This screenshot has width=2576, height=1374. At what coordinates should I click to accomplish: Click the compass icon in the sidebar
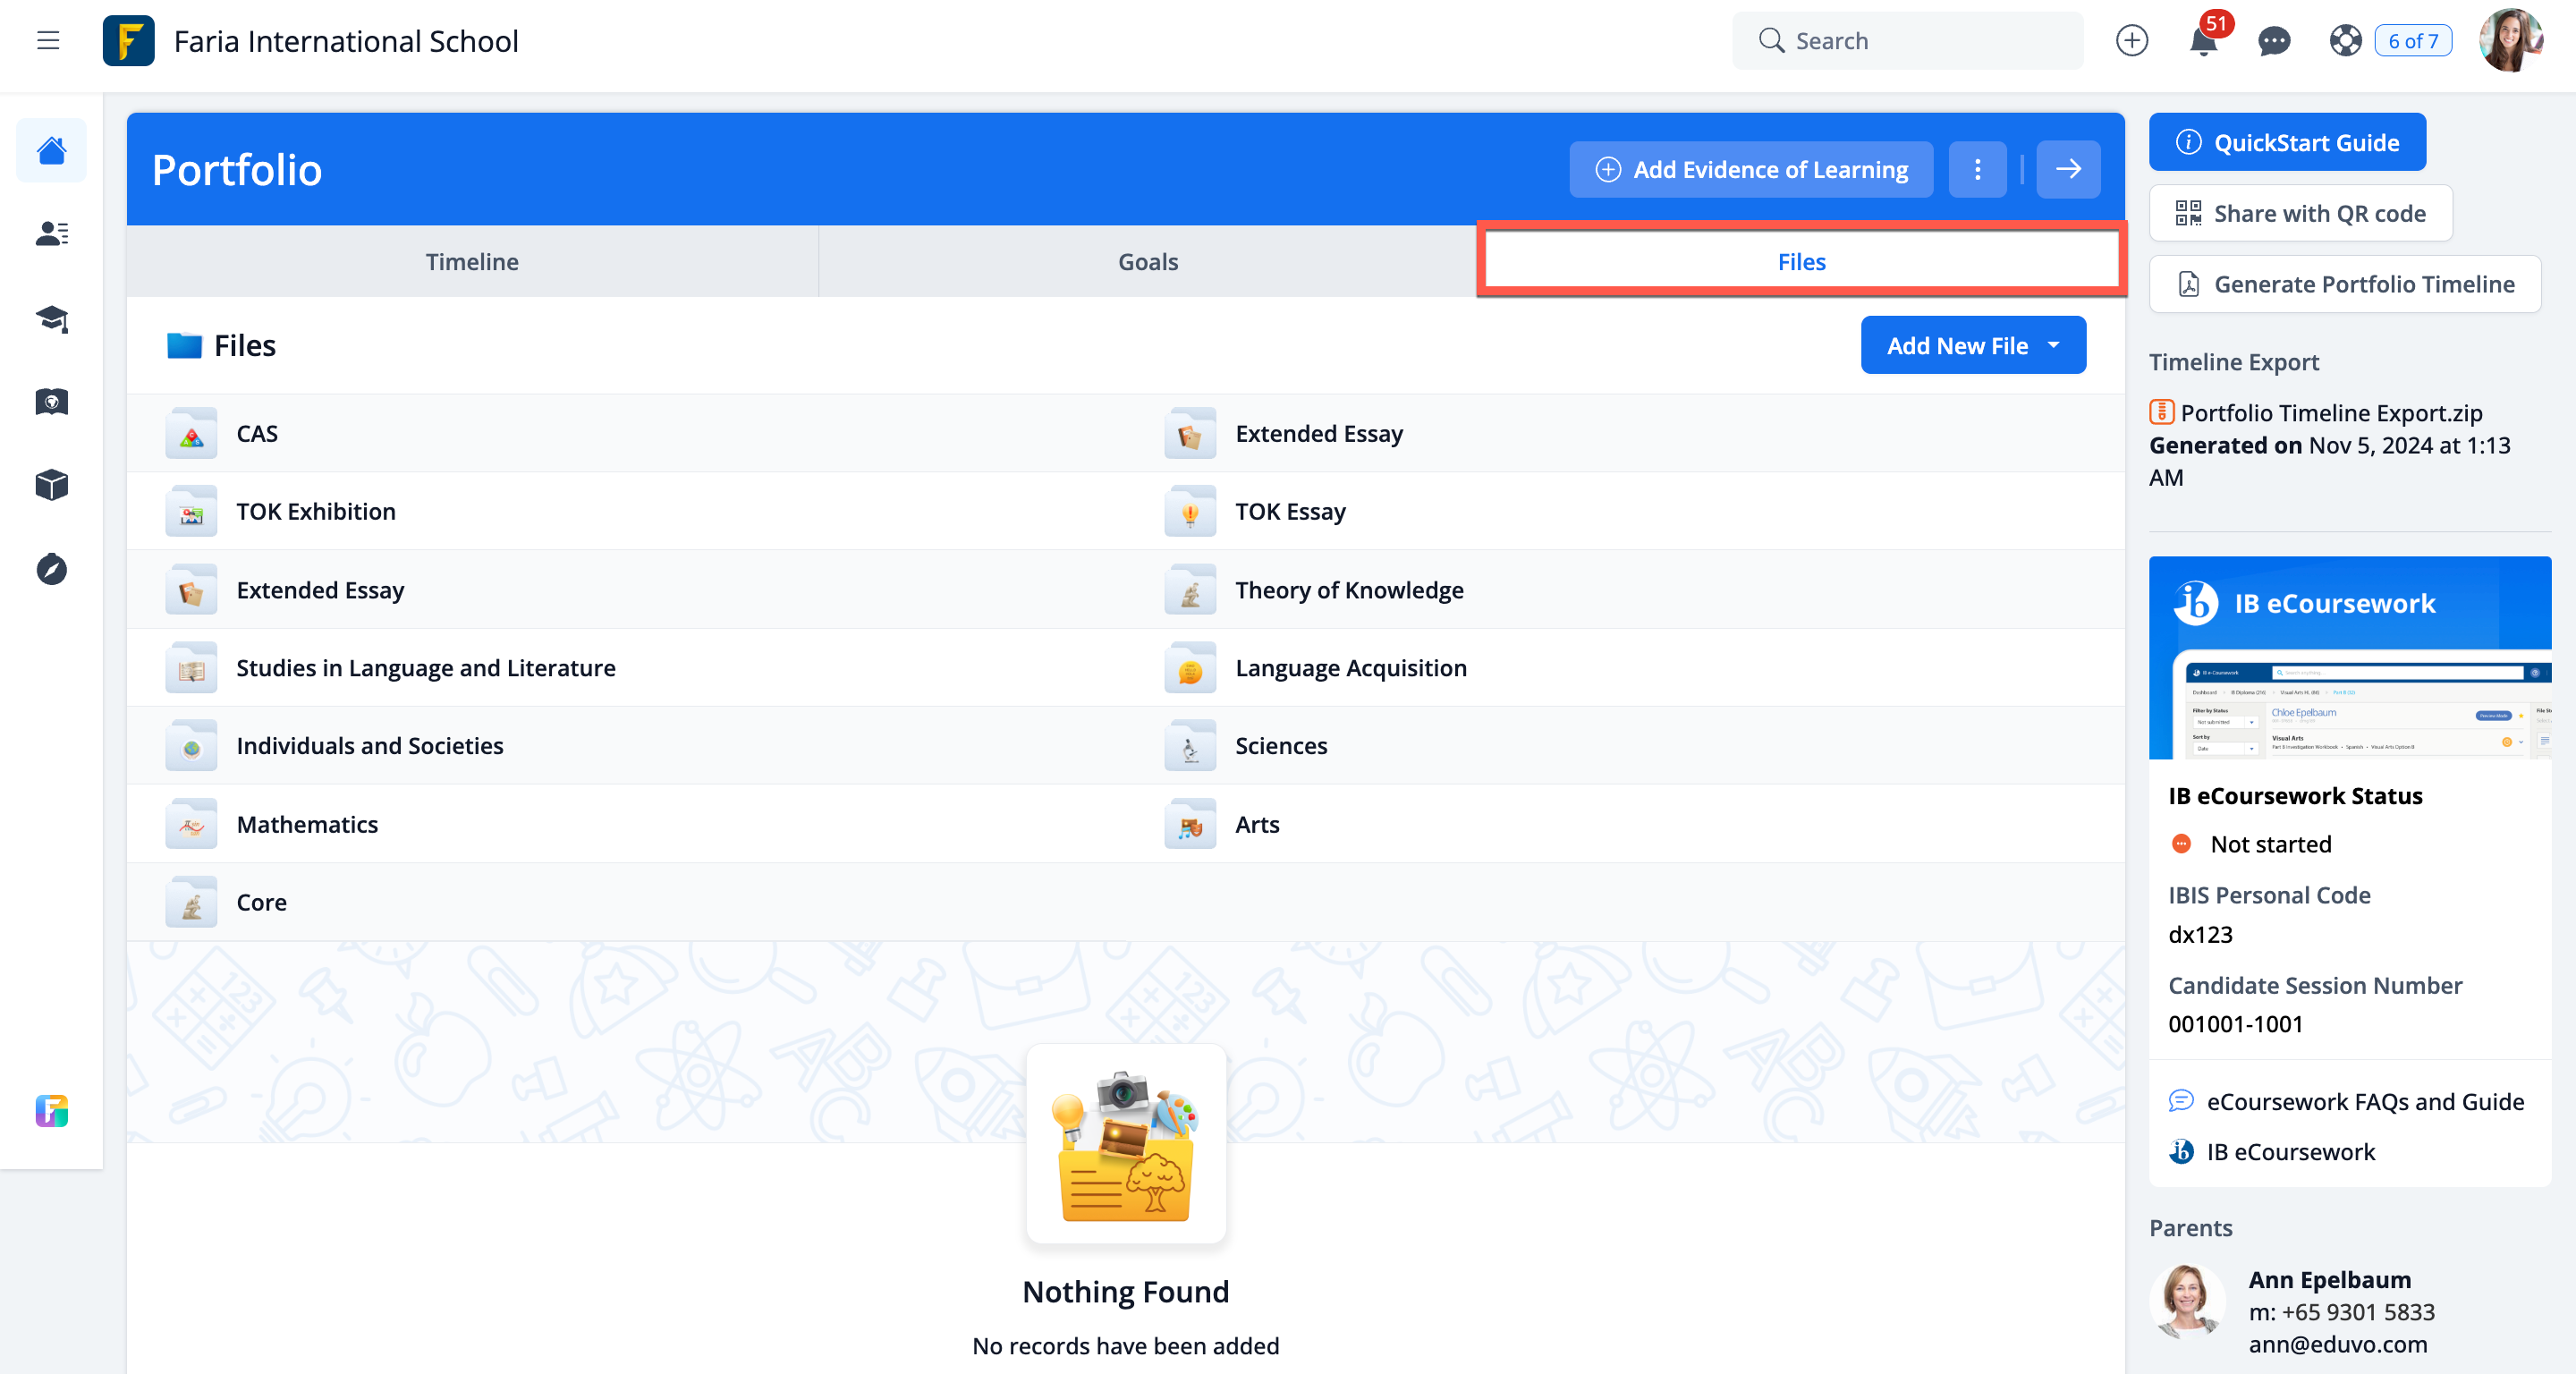(x=51, y=569)
